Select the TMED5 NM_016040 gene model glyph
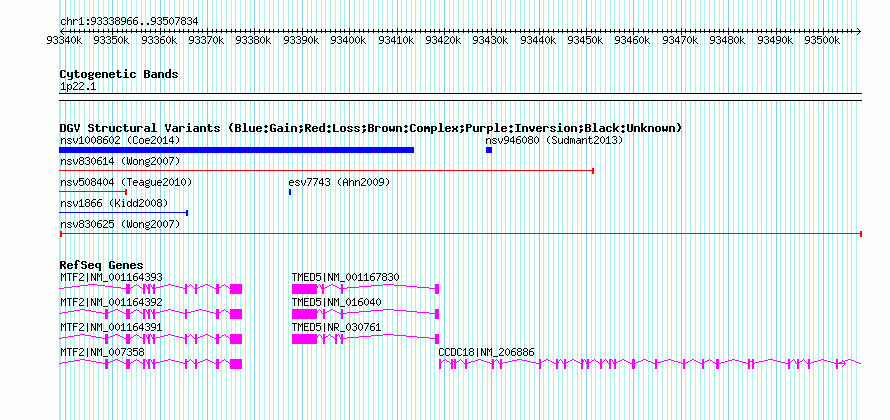Screen dimensions: 890x420 click(x=366, y=313)
